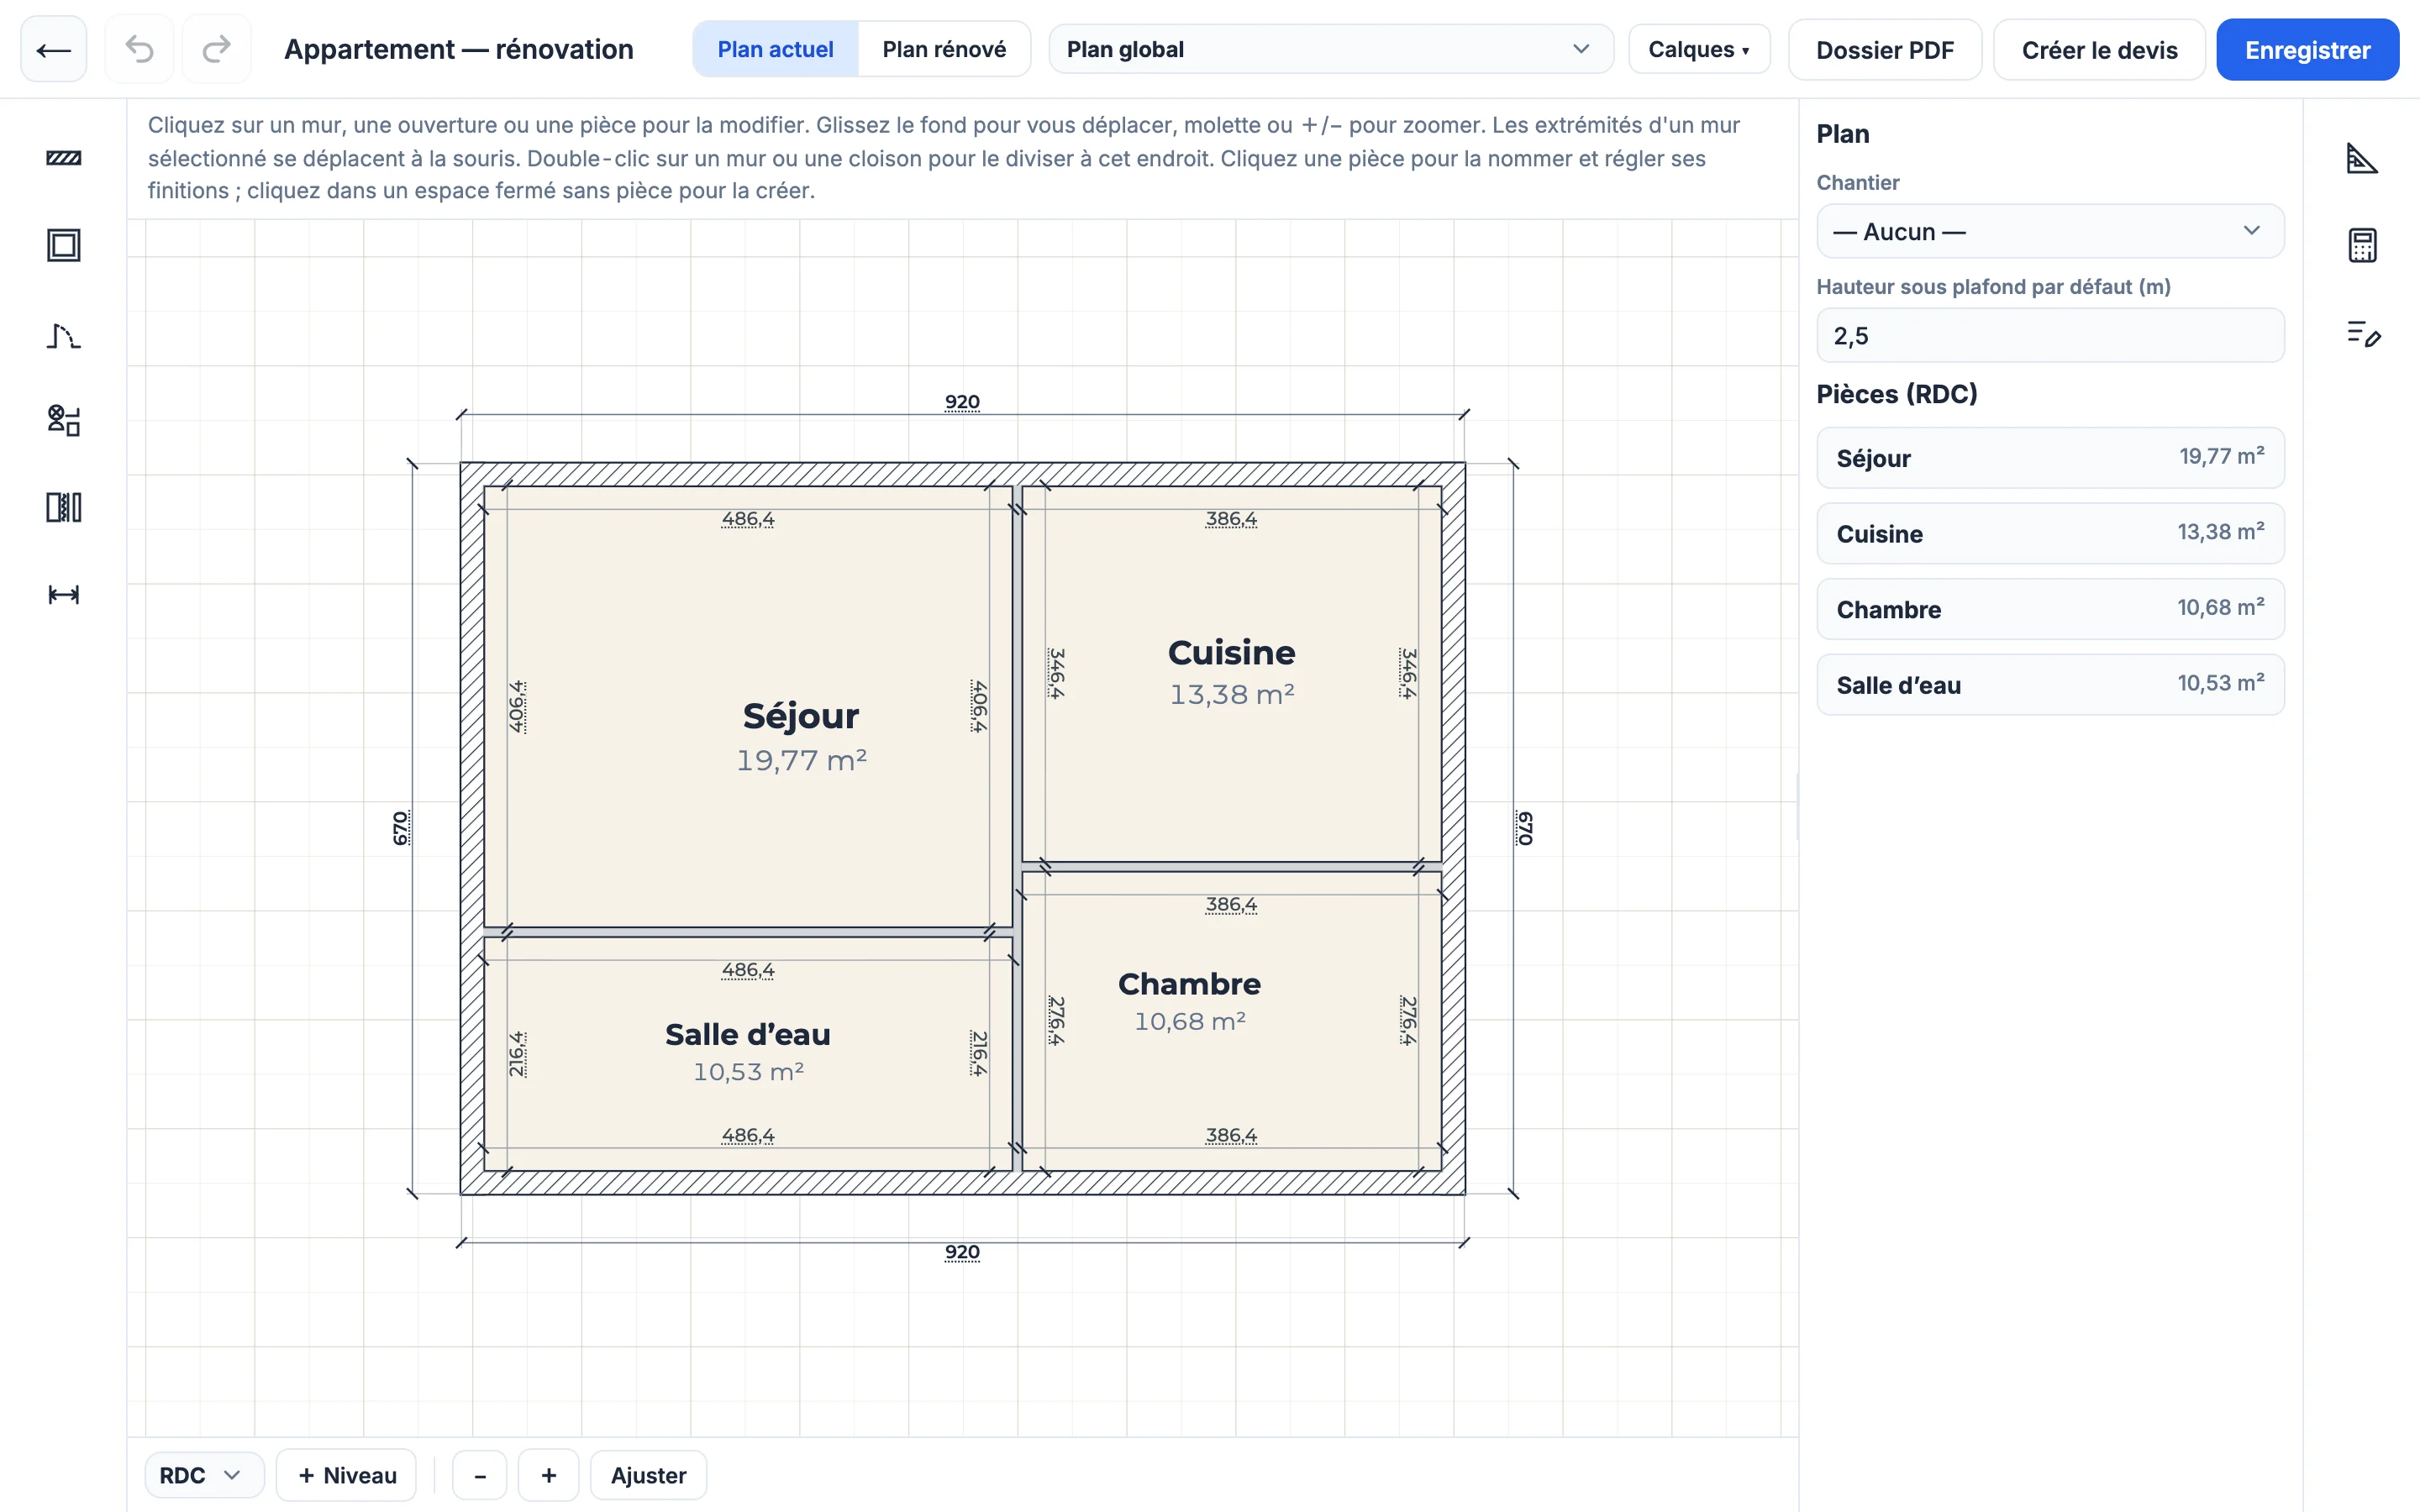Select Salle d'eau in rooms list
The width and height of the screenshot is (2420, 1512).
click(x=2050, y=685)
